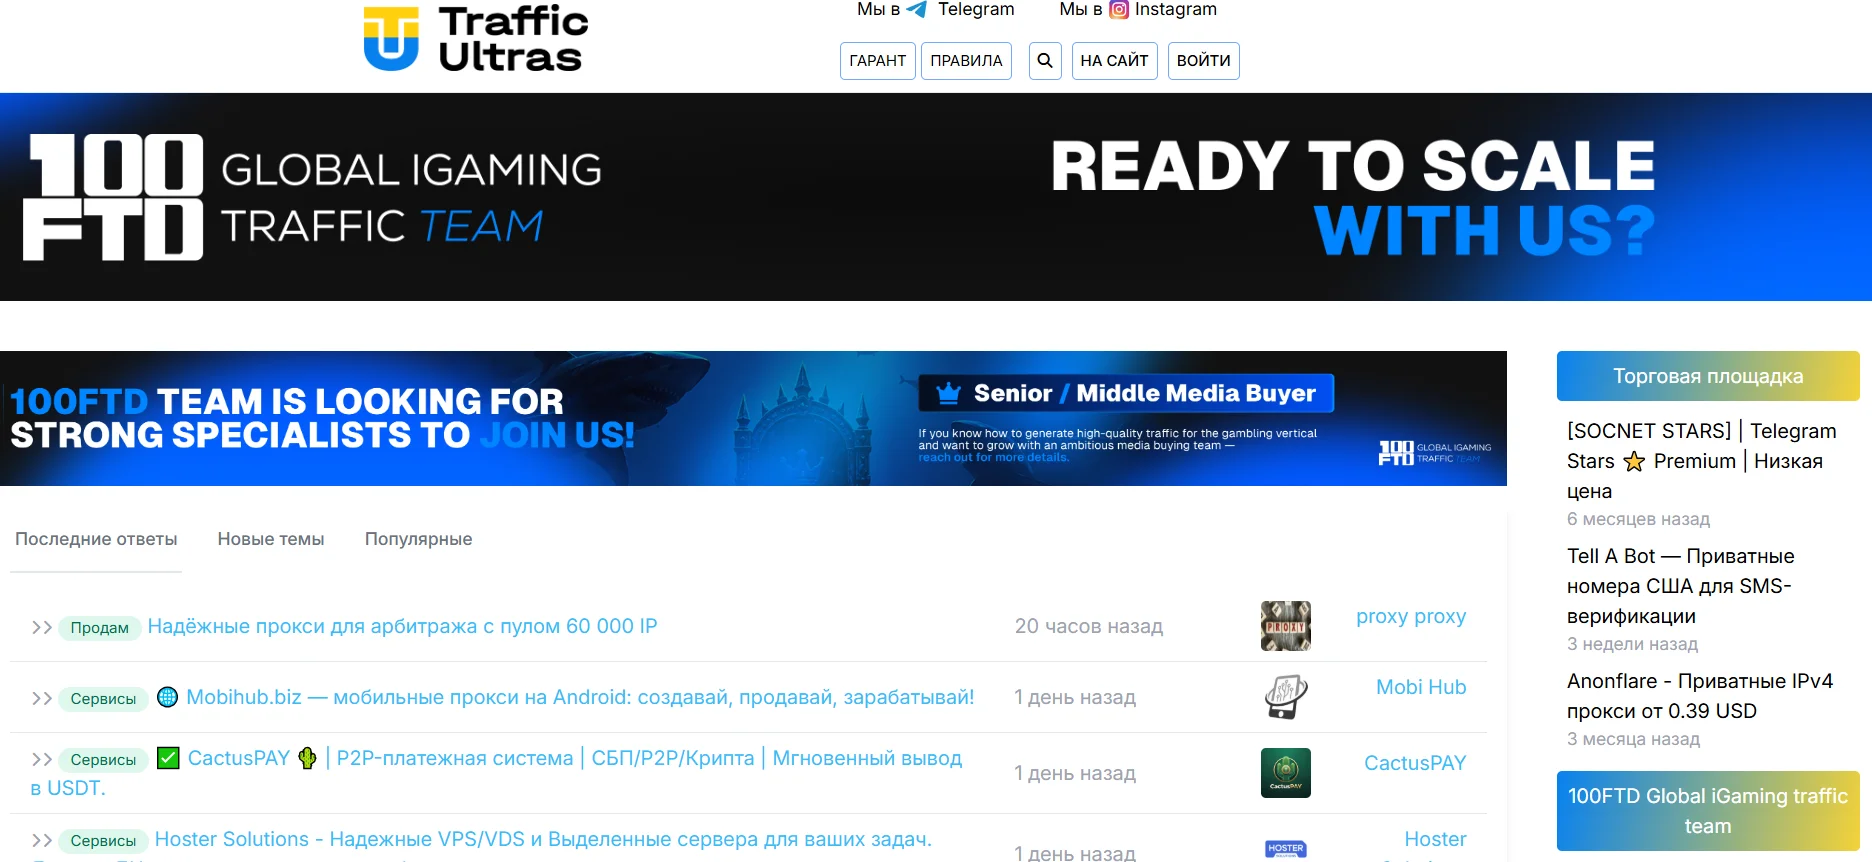Open the proxy proxy user avatar

tap(1286, 626)
